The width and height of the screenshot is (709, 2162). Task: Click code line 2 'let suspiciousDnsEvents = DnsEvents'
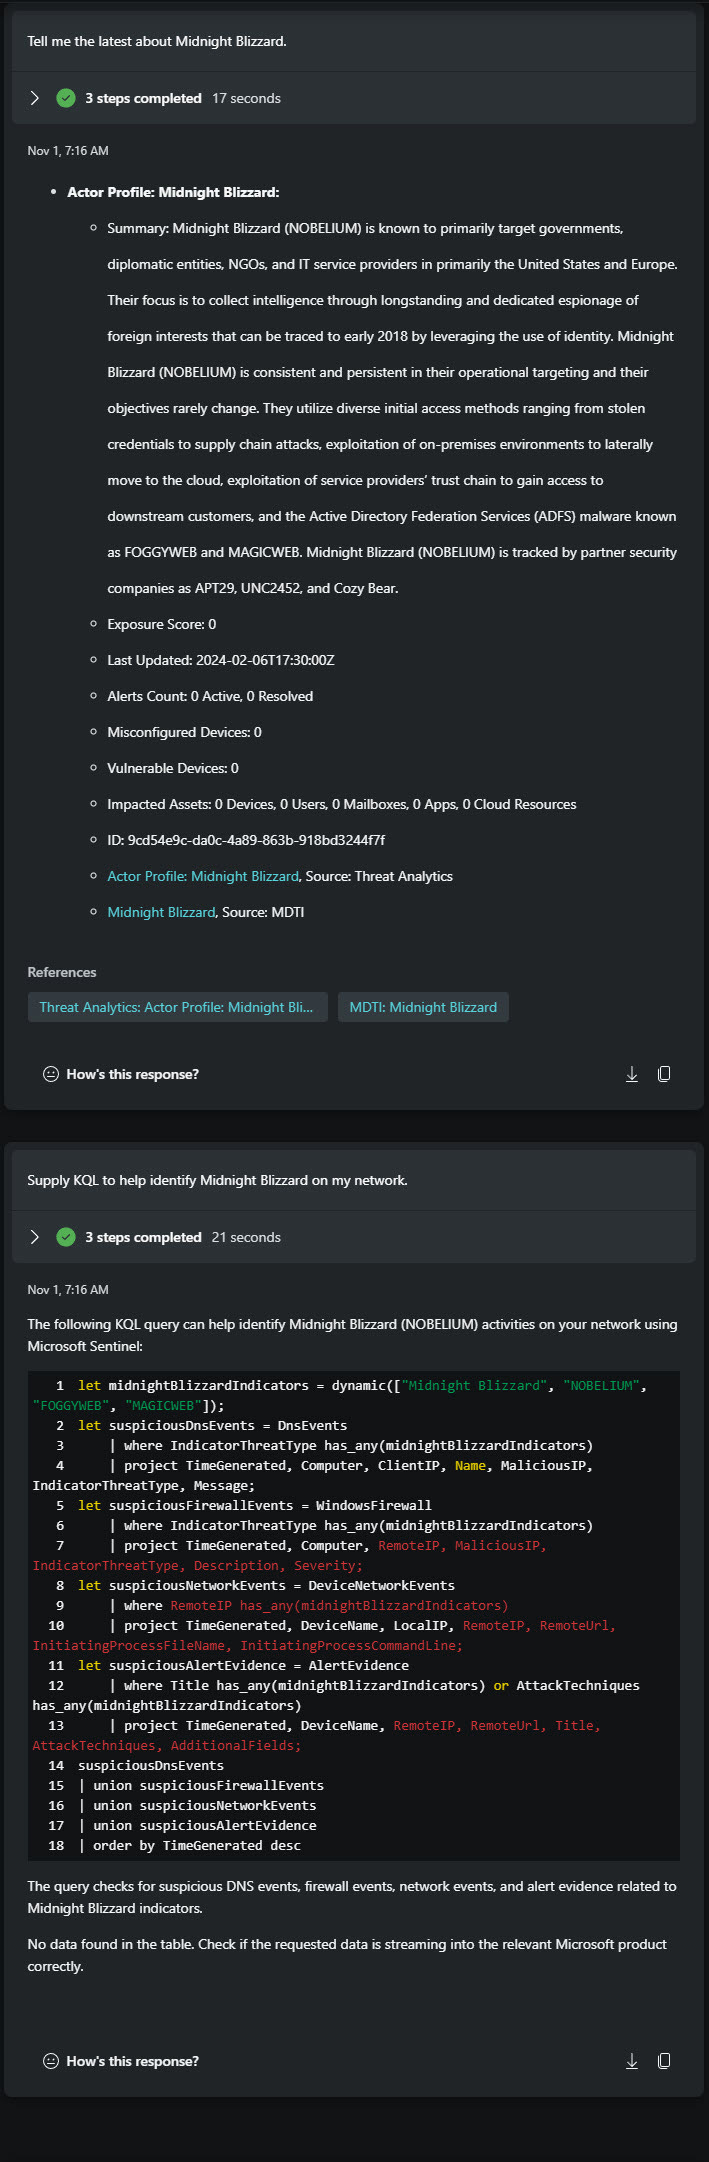(213, 1425)
